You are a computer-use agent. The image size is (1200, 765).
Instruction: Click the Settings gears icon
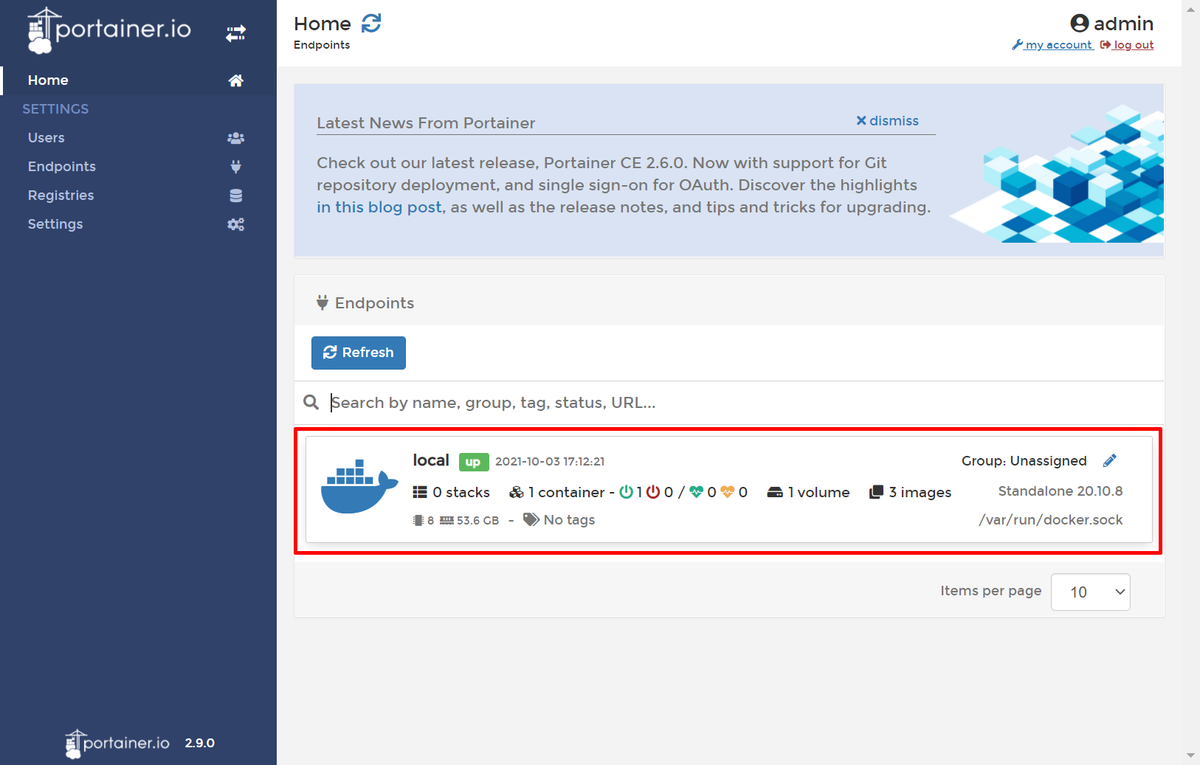pyautogui.click(x=236, y=225)
